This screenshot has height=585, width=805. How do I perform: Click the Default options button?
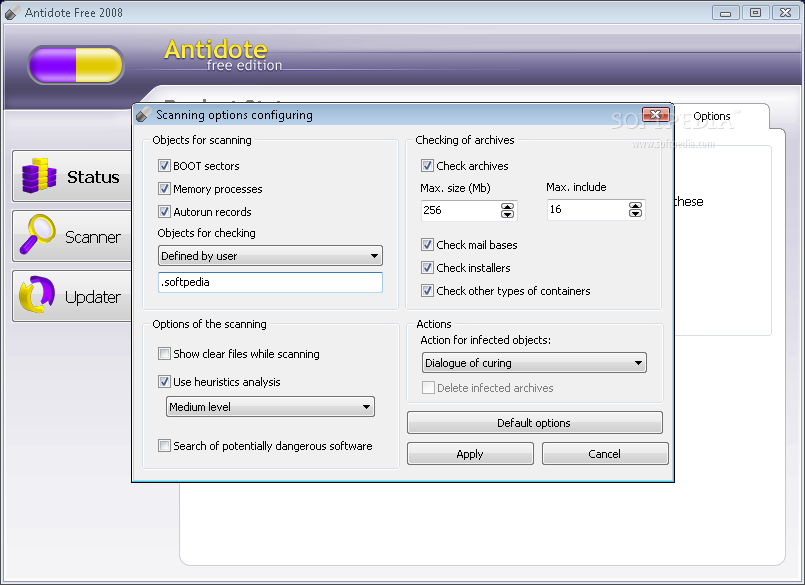click(x=534, y=423)
